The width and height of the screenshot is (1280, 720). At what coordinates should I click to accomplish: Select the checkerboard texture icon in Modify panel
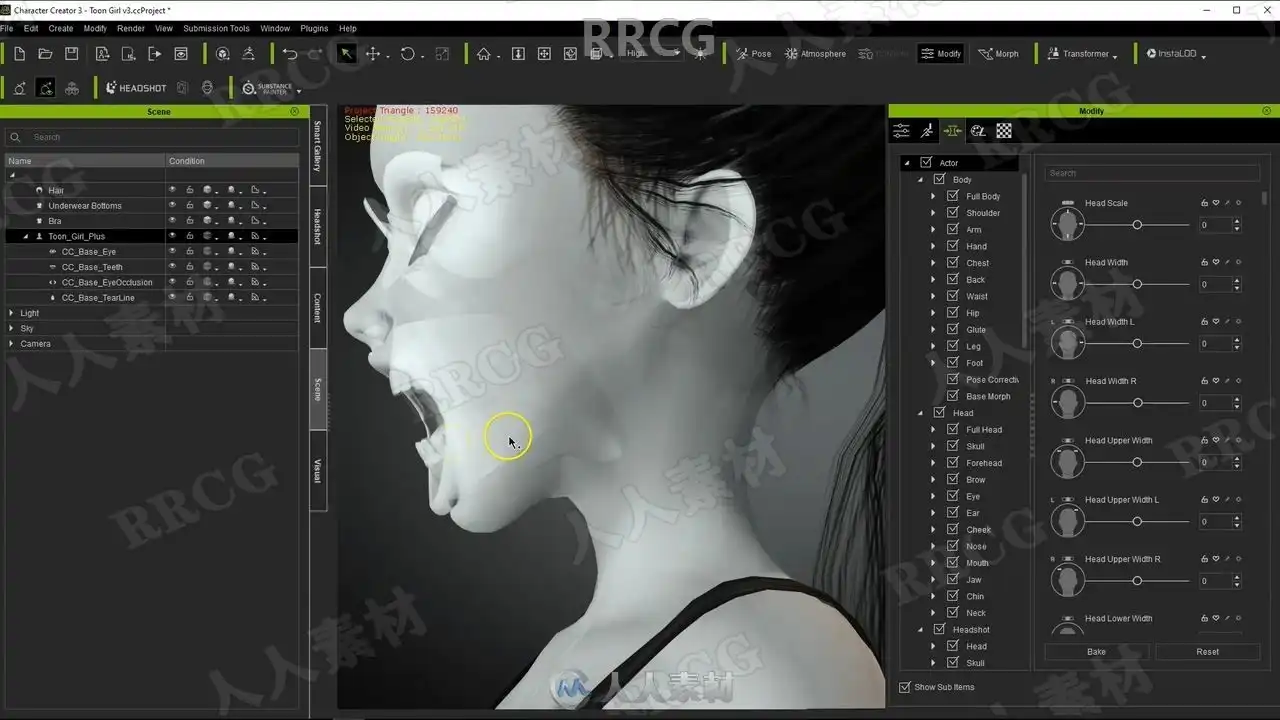[1004, 131]
